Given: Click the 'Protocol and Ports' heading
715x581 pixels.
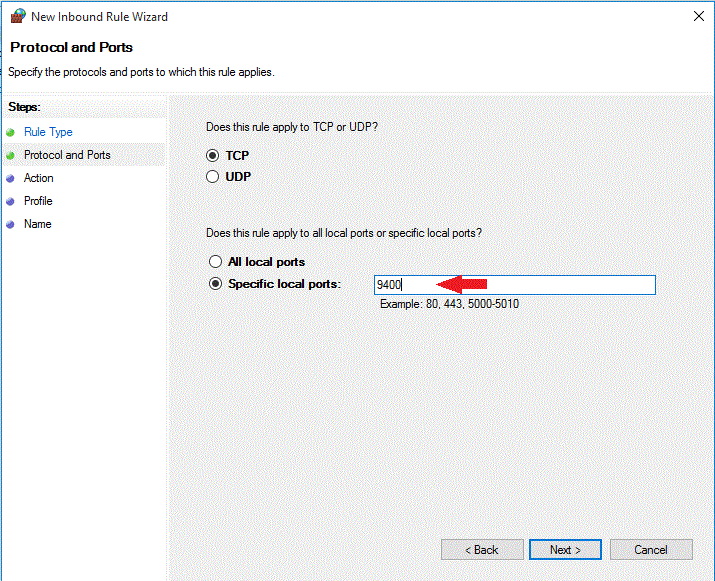Looking at the screenshot, I should tap(72, 47).
